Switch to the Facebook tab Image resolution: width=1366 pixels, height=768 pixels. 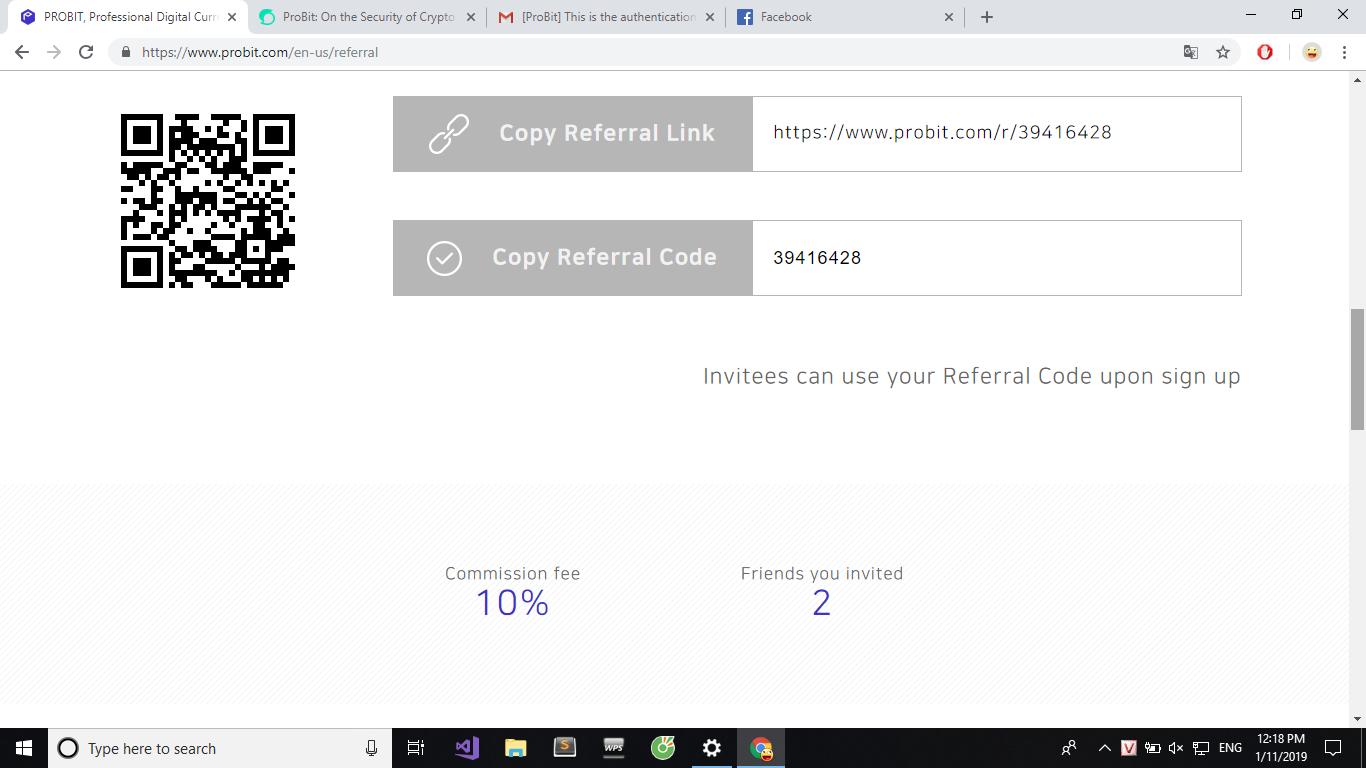click(x=847, y=17)
